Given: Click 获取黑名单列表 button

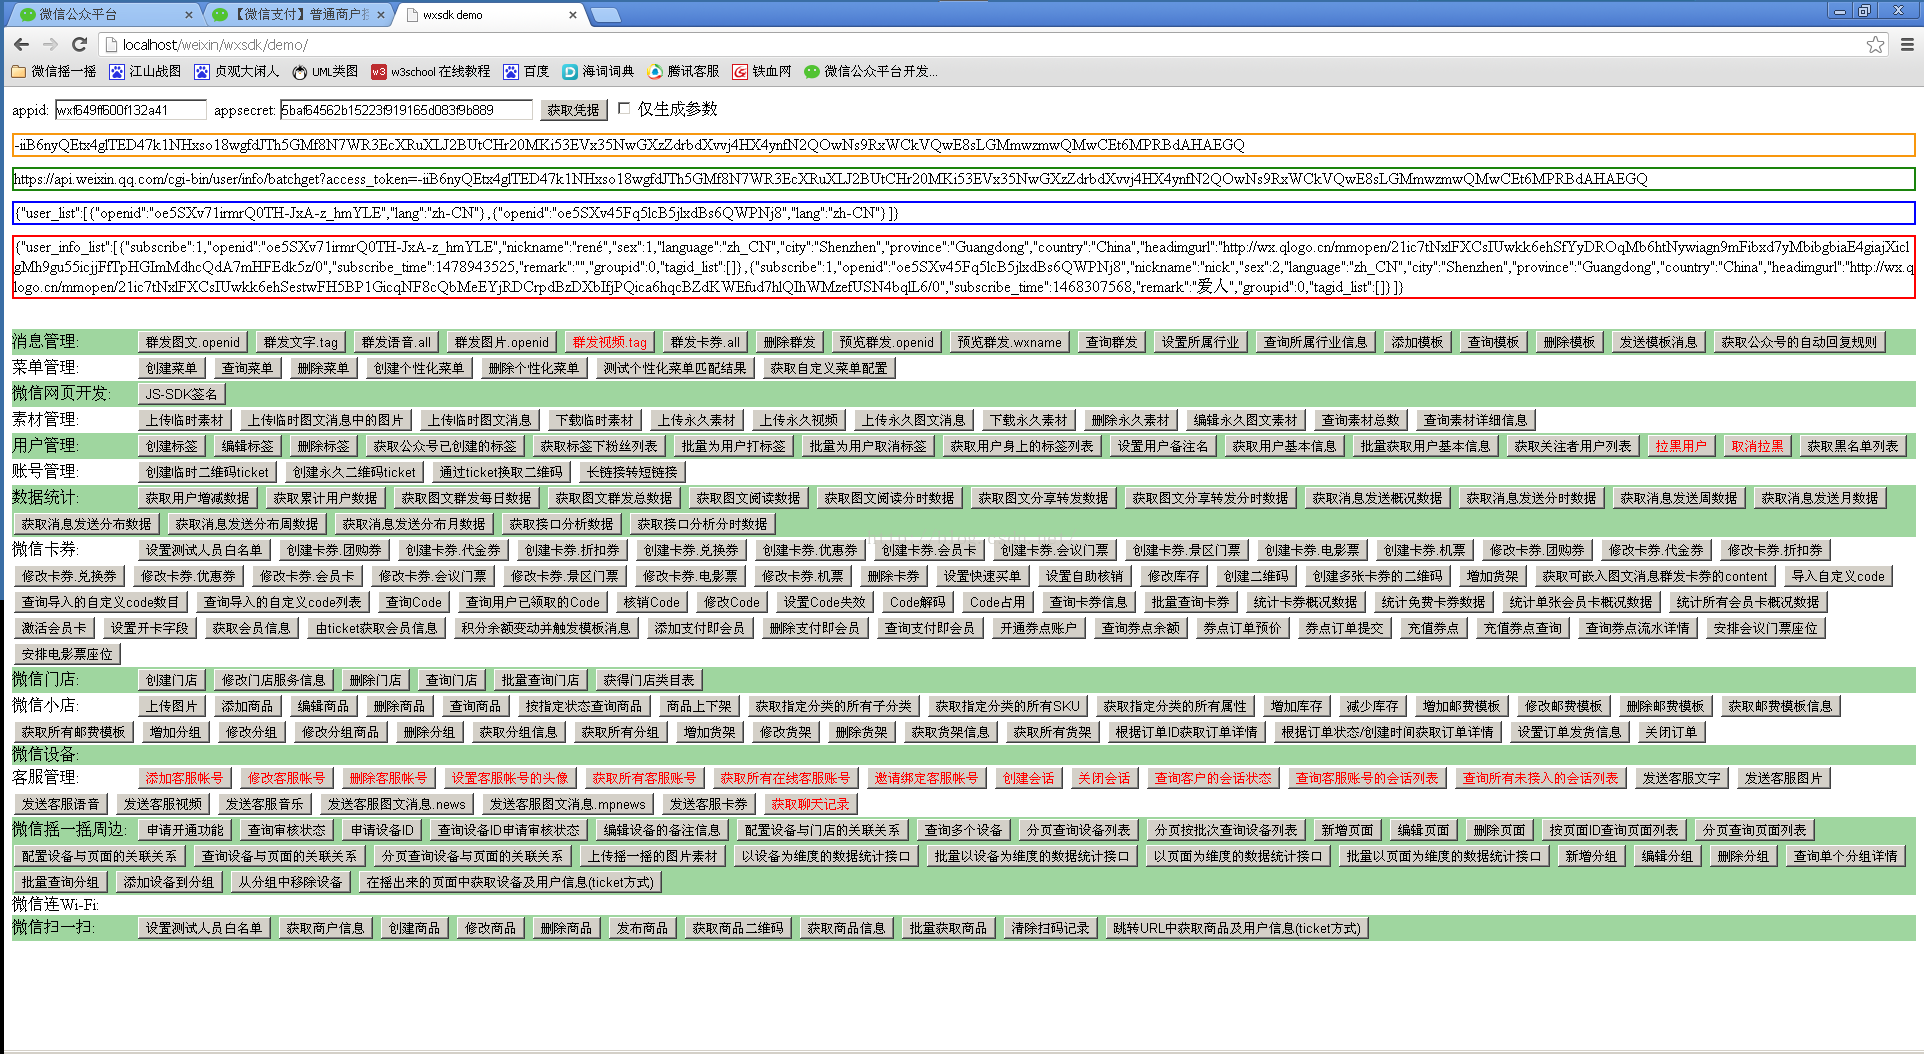Looking at the screenshot, I should tap(1852, 446).
